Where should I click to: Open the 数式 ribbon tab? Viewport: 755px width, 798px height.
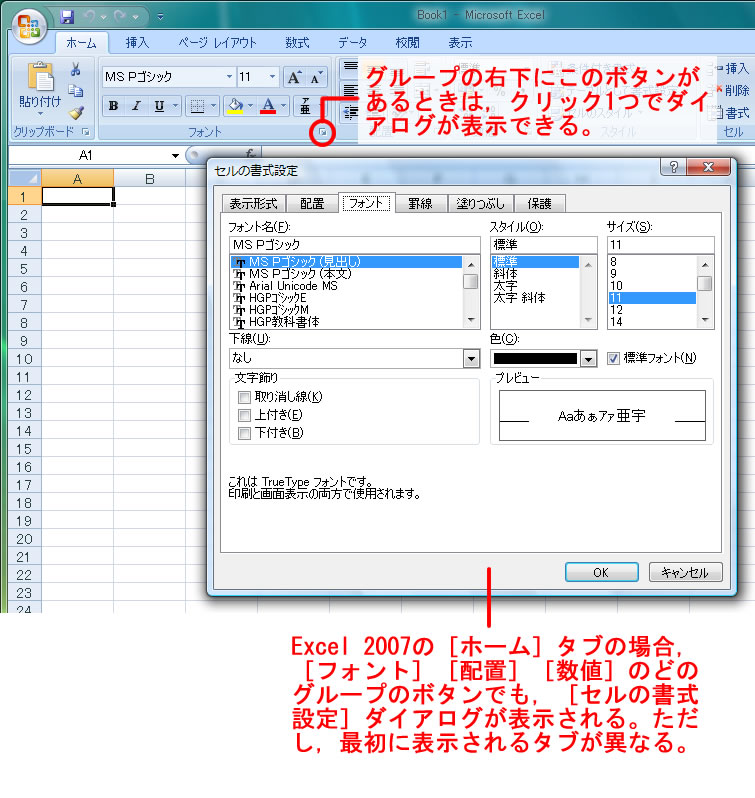[x=298, y=43]
